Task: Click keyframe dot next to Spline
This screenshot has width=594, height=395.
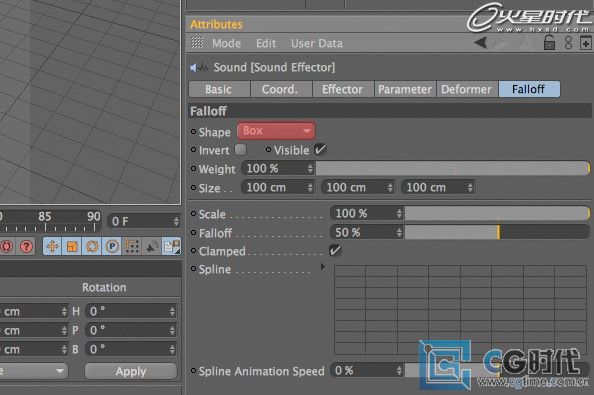Action: 193,269
